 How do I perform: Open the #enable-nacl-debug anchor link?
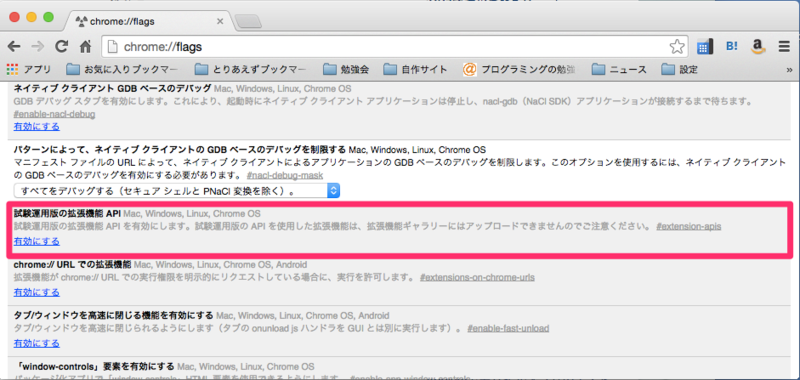(55, 114)
